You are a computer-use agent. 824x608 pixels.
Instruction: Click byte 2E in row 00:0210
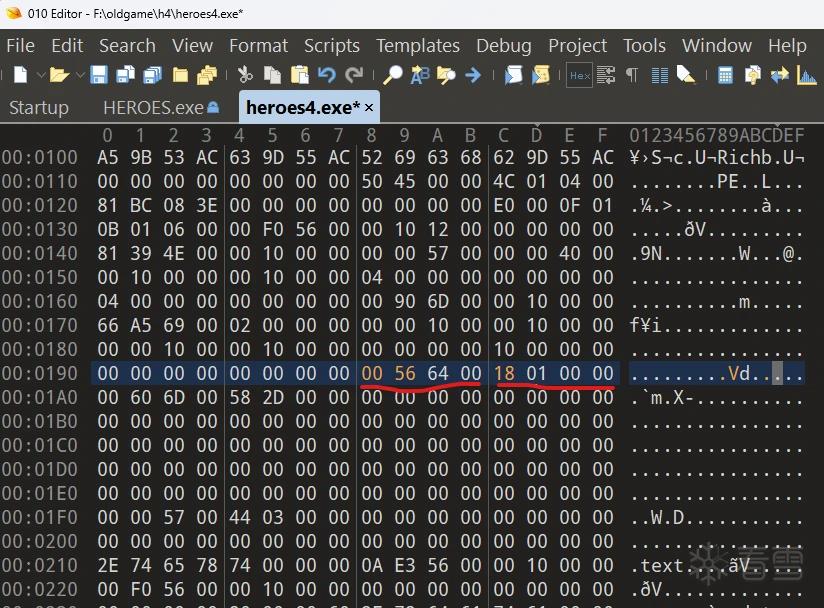pos(108,565)
